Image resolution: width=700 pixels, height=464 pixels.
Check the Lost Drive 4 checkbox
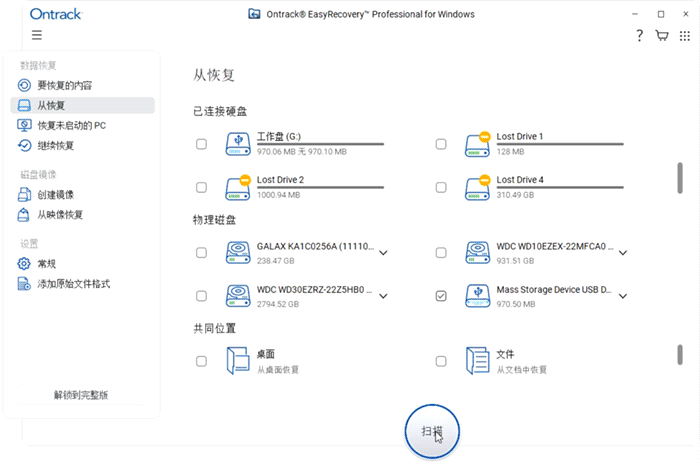(x=441, y=187)
